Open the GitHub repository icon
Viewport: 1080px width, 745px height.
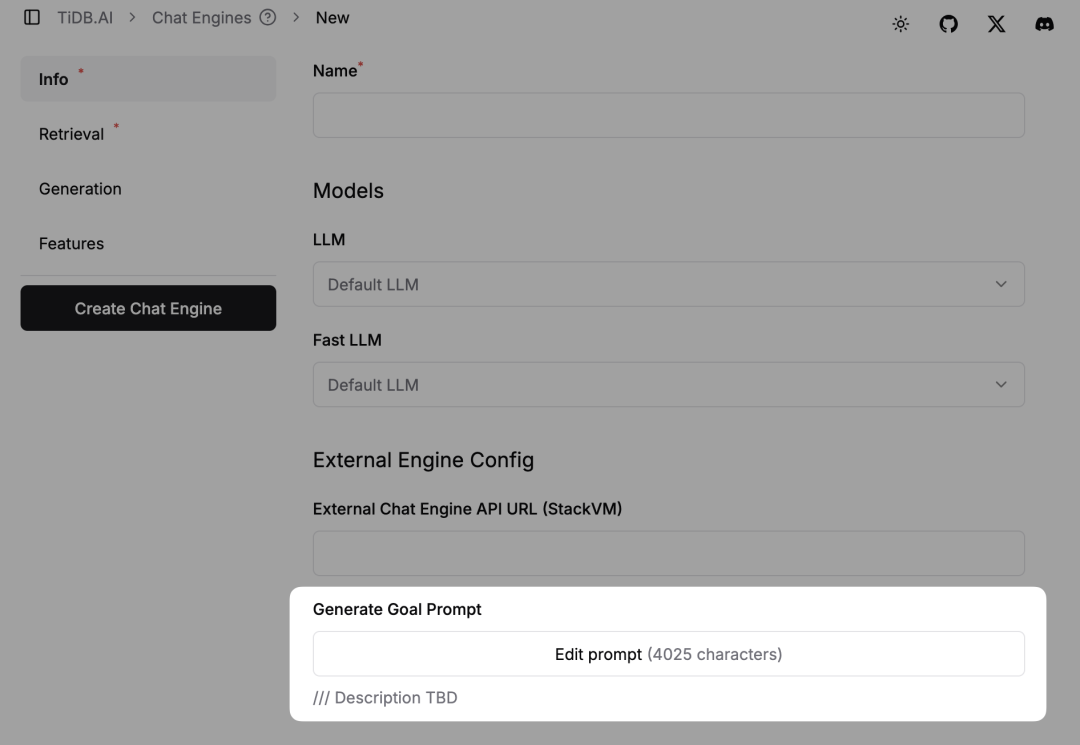pos(949,24)
